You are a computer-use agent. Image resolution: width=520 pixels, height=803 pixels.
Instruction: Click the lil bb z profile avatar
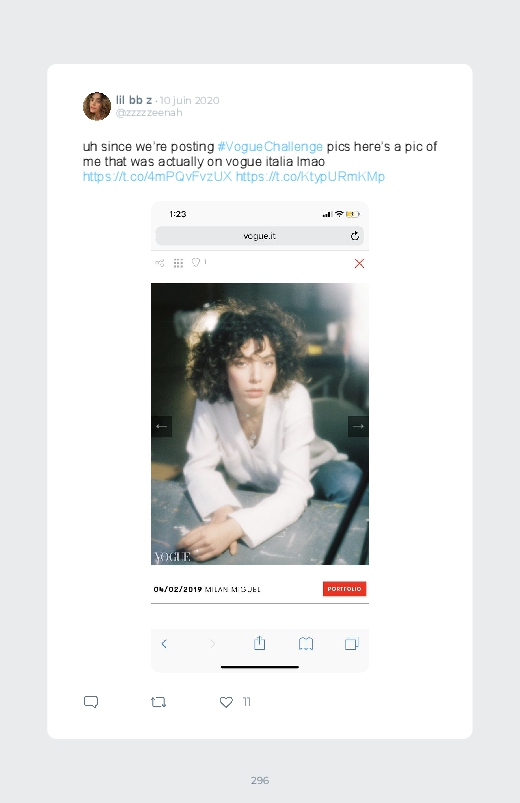(x=97, y=107)
